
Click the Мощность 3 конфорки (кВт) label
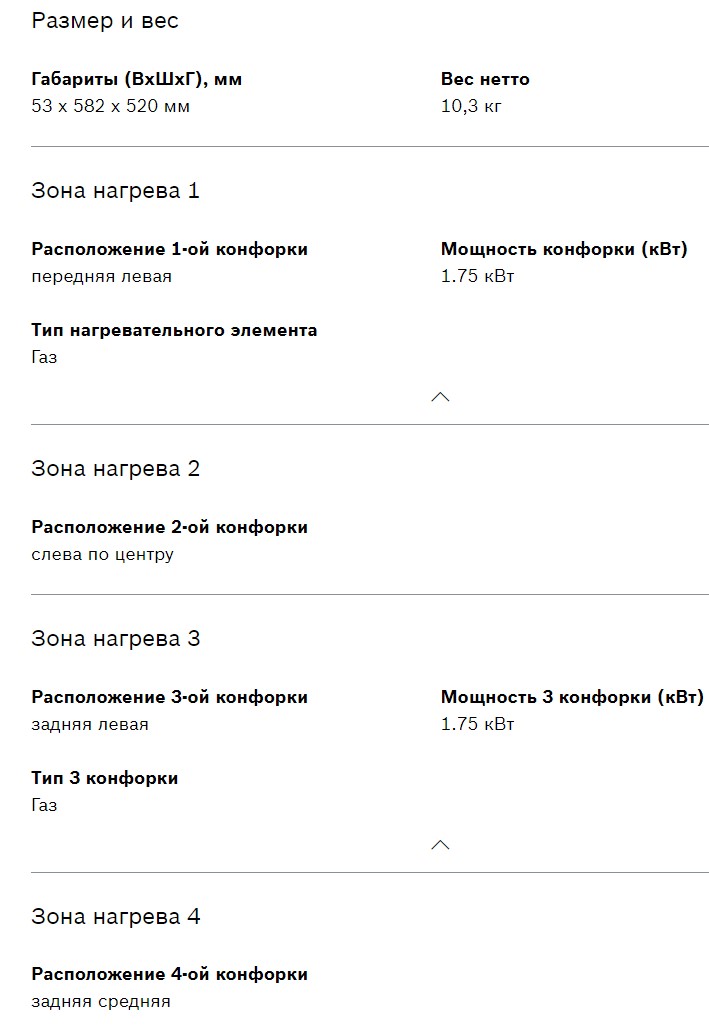572,697
